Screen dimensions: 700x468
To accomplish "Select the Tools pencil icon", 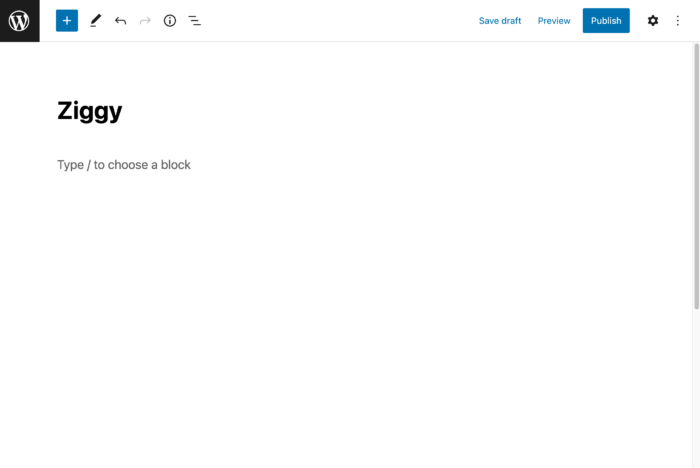I will [x=96, y=21].
